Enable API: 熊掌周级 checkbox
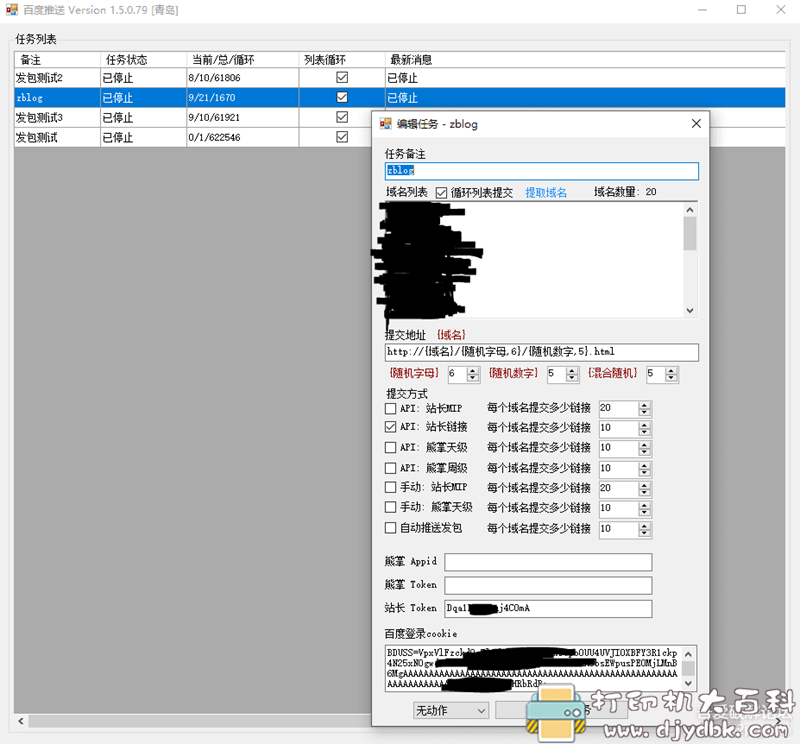The height and width of the screenshot is (744, 800). coord(390,468)
